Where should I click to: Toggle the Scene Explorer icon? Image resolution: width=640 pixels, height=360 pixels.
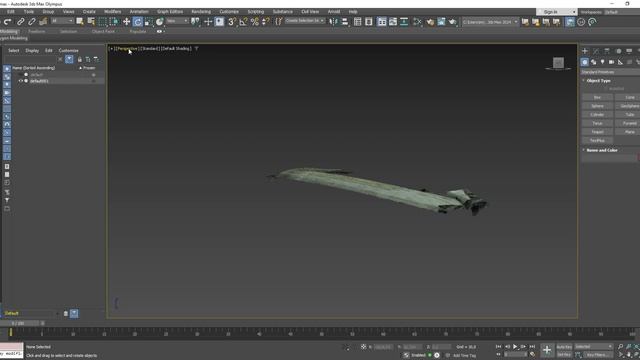click(358, 22)
